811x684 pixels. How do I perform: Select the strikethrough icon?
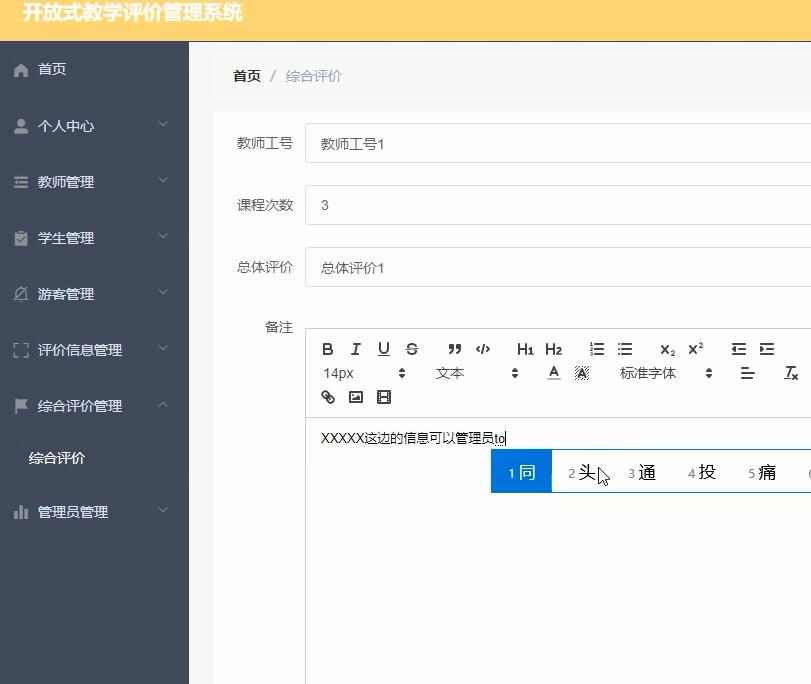tap(411, 349)
